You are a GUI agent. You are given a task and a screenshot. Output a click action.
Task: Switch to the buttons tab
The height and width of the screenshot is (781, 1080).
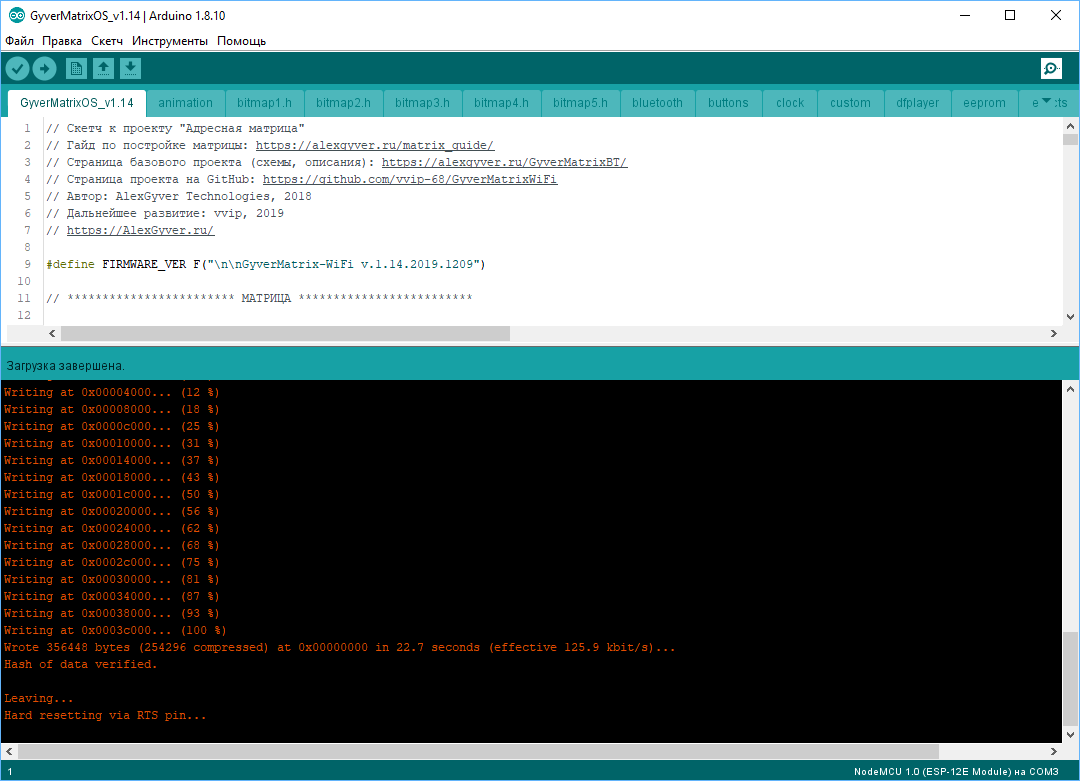tap(728, 103)
